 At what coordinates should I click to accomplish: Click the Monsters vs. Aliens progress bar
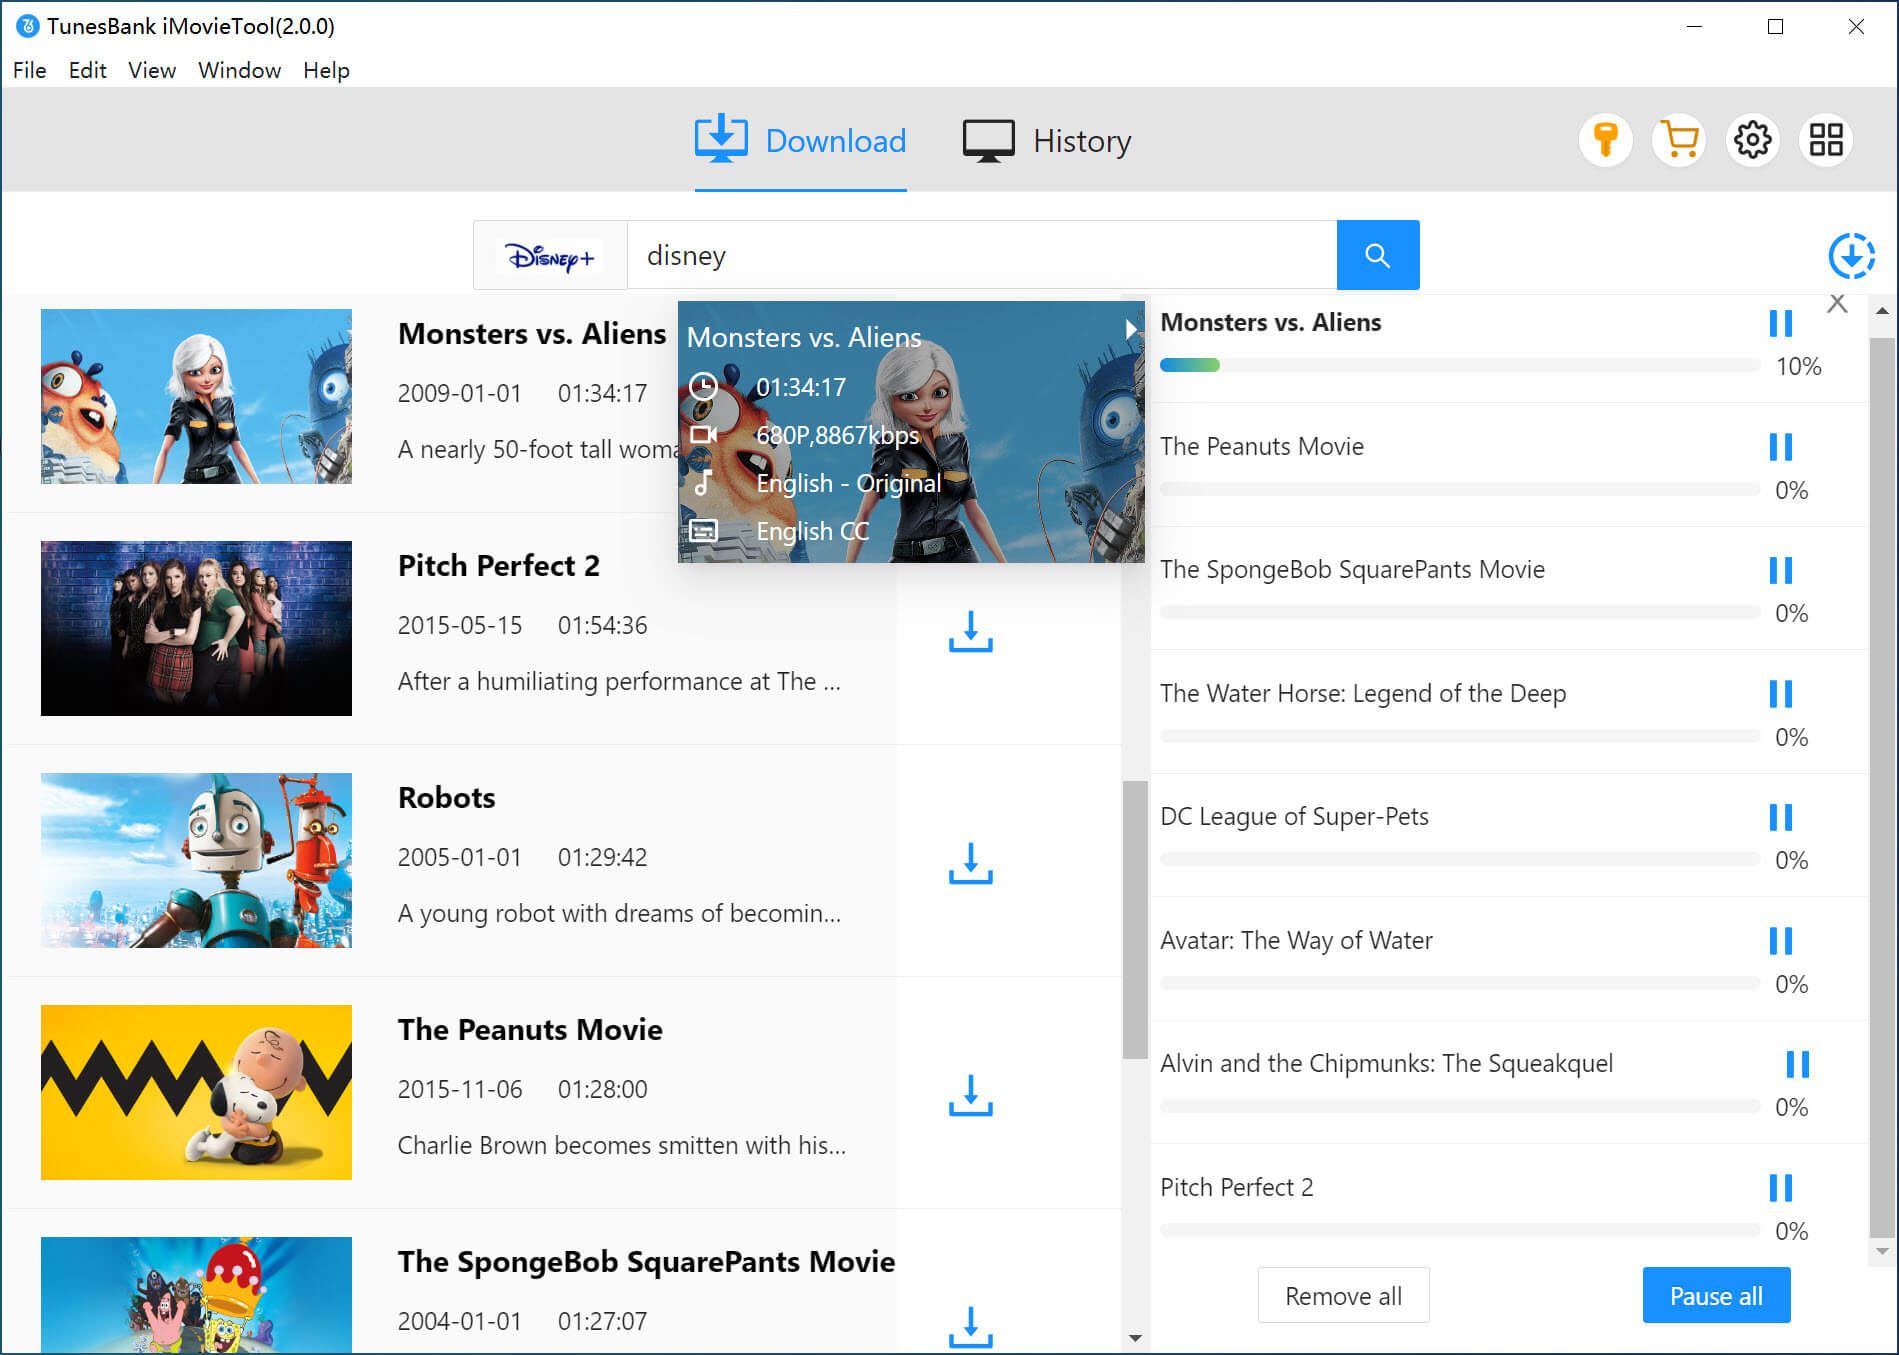1458,366
